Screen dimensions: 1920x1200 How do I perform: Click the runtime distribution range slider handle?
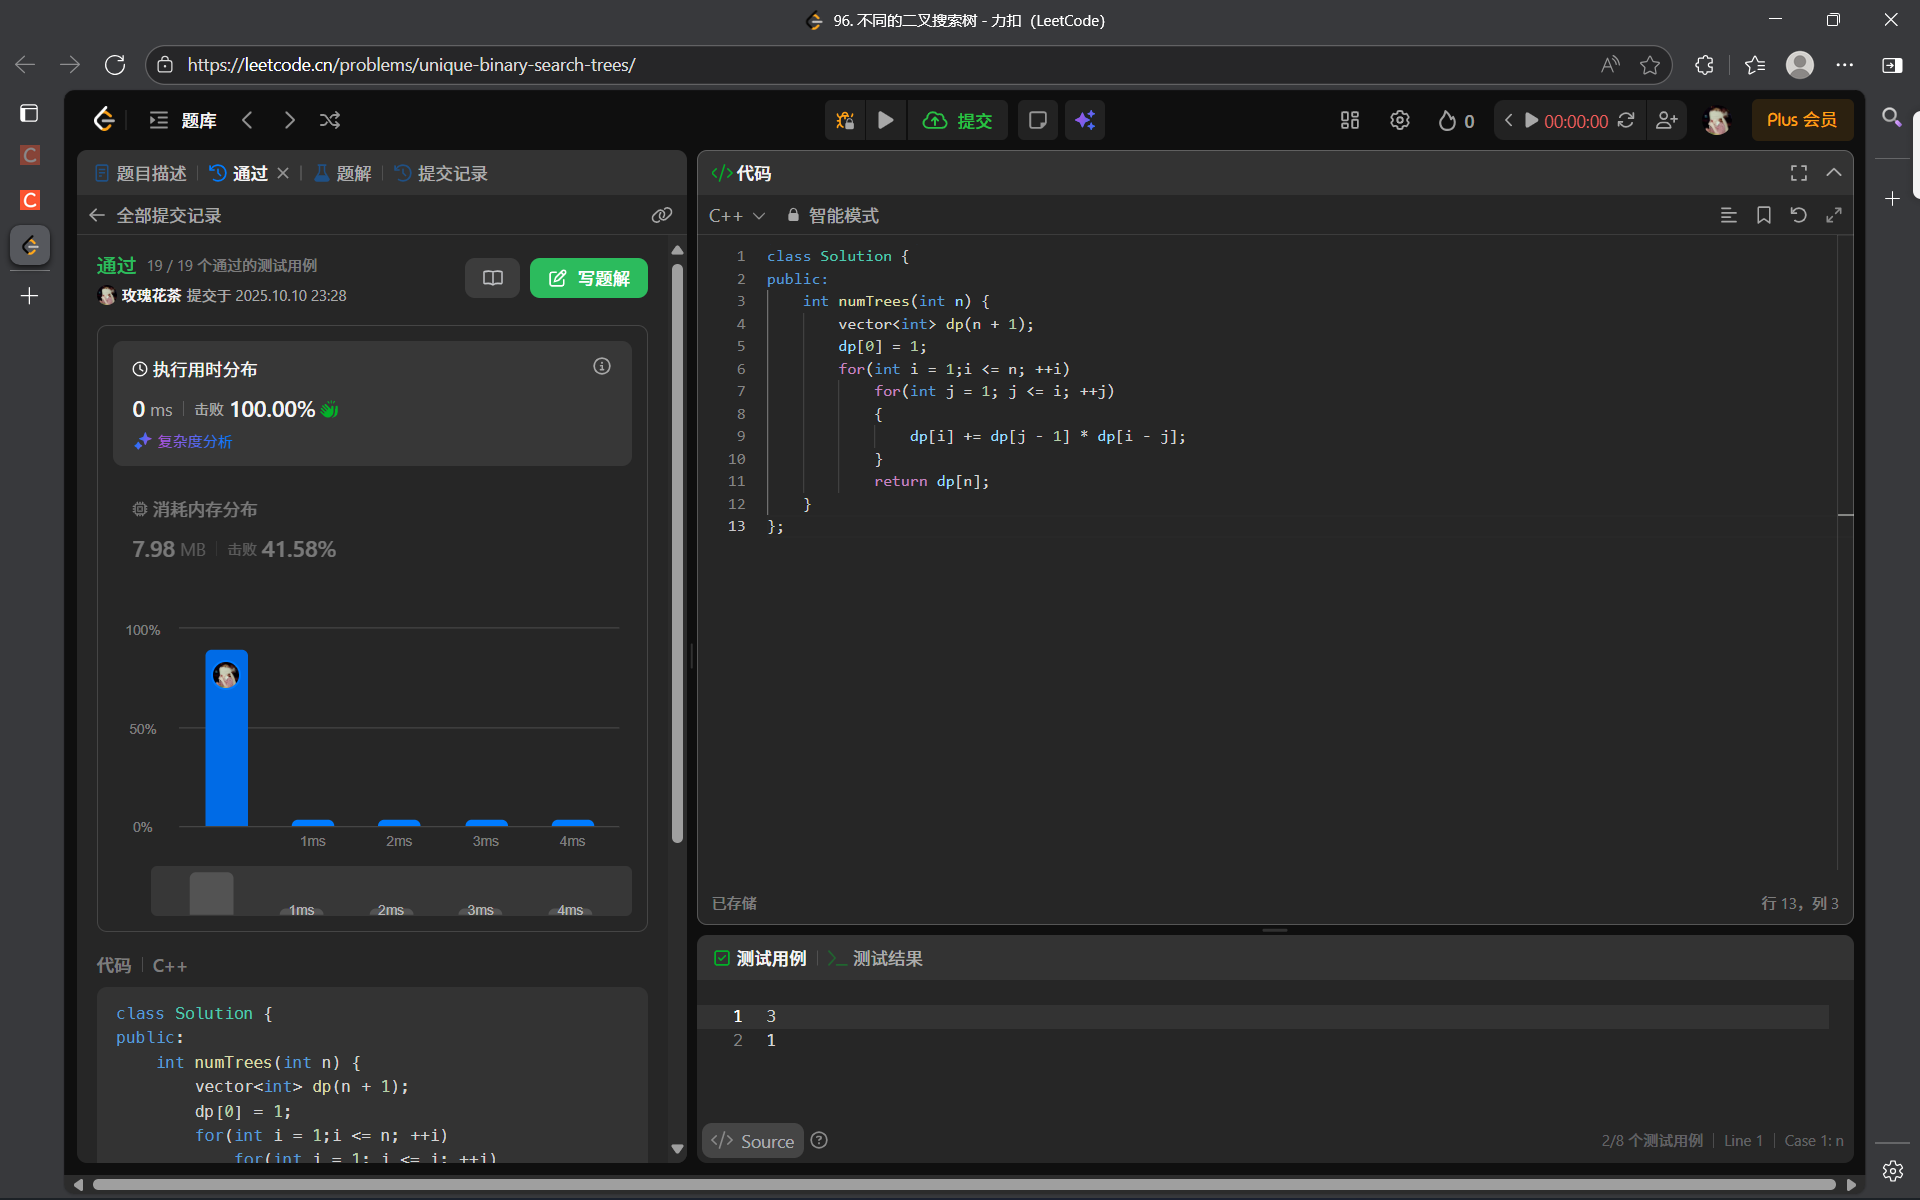click(x=211, y=892)
